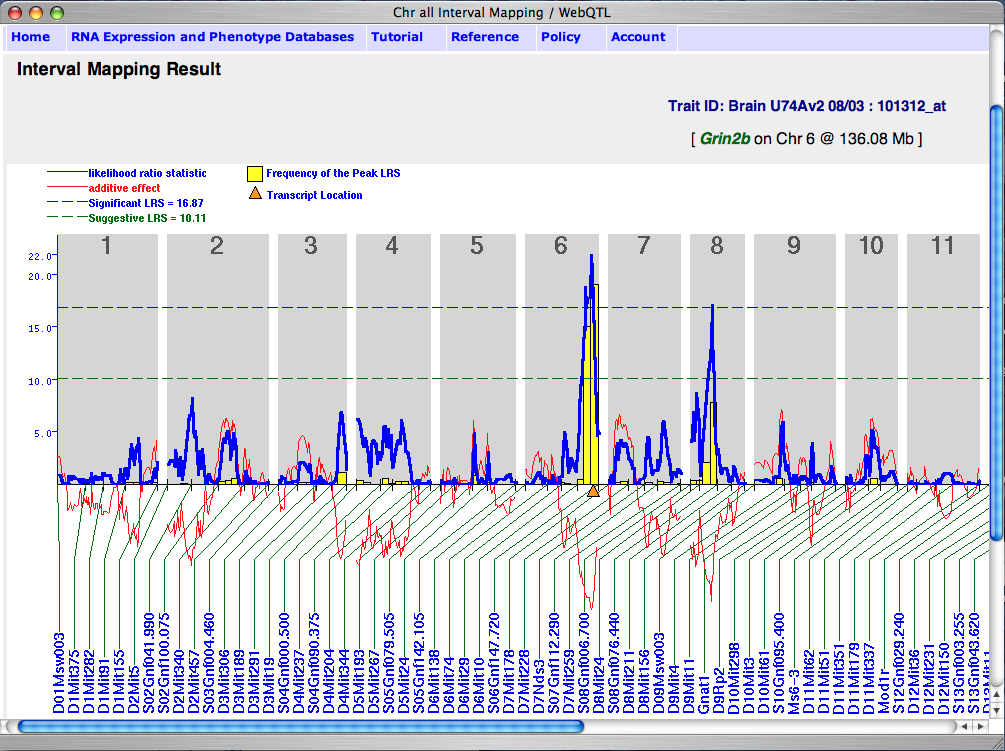1005x751 pixels.
Task: Select the chromosome 8 panel header
Action: 716,246
